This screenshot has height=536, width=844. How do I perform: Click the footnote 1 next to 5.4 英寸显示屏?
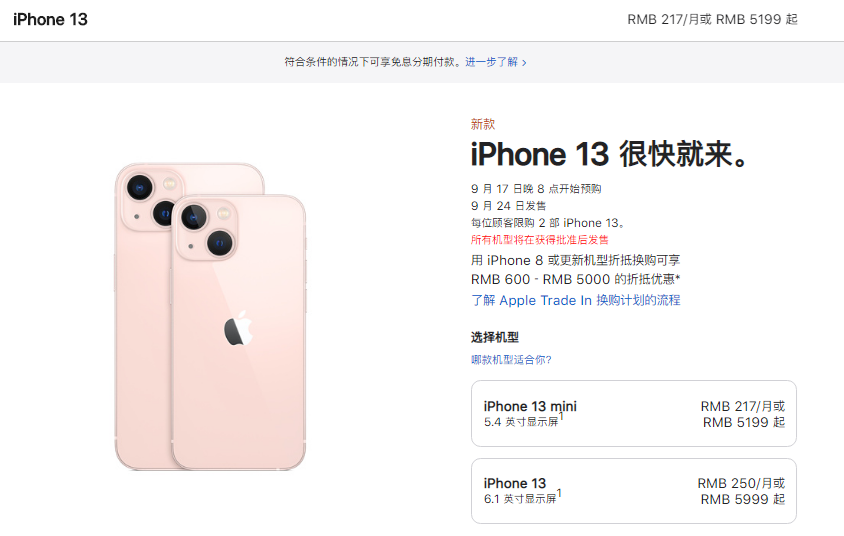click(561, 417)
